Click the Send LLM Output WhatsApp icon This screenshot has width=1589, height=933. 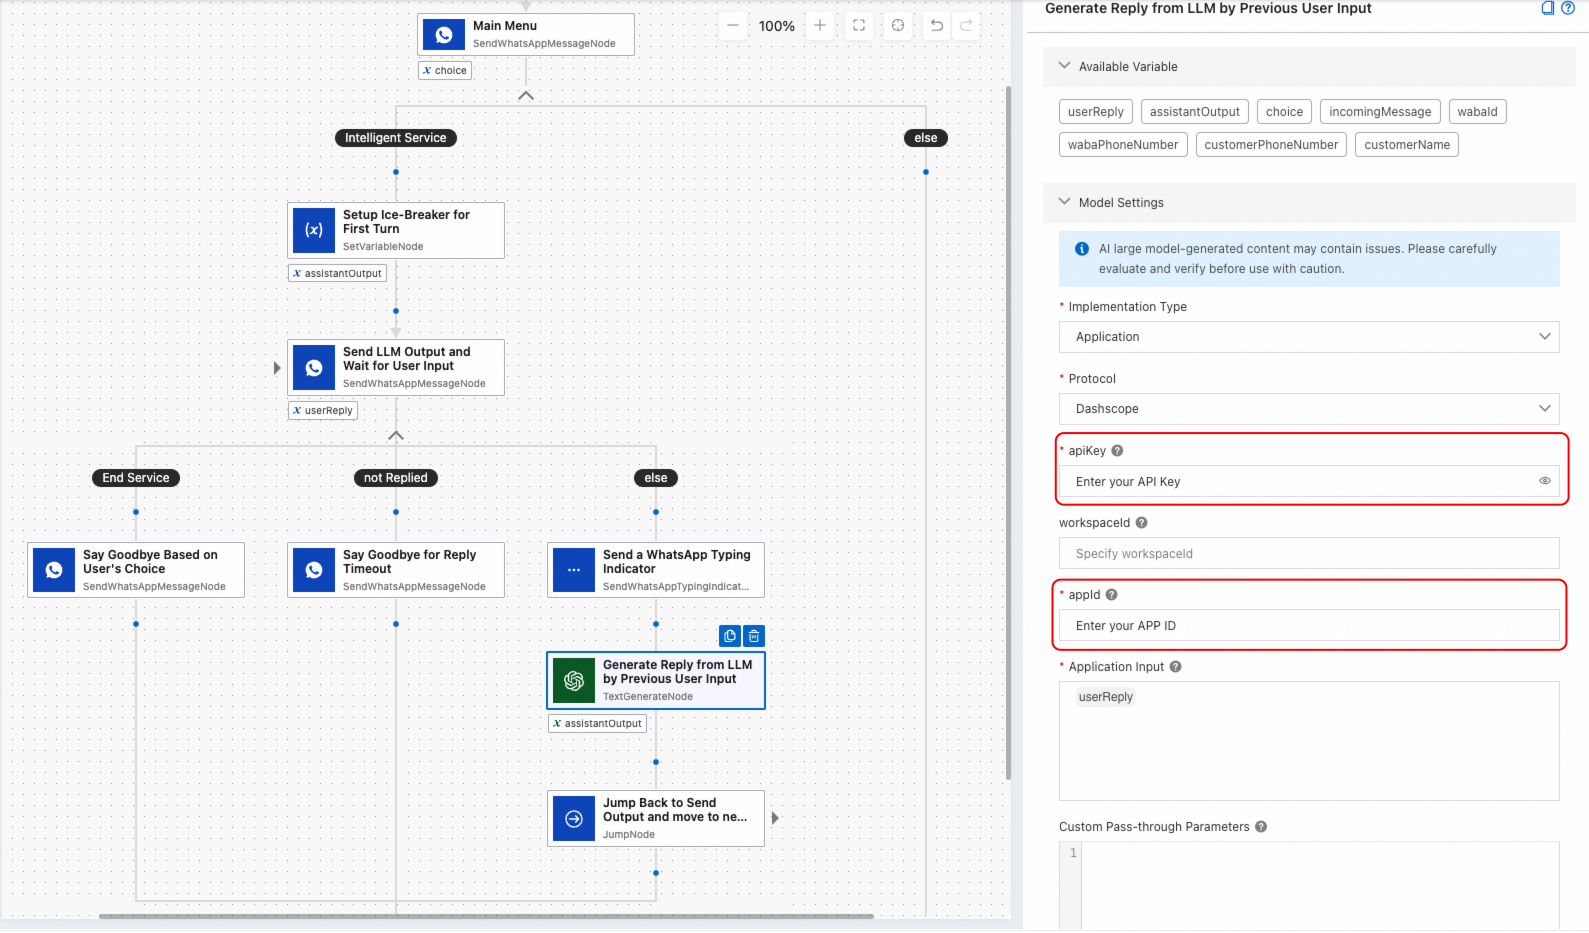point(314,368)
